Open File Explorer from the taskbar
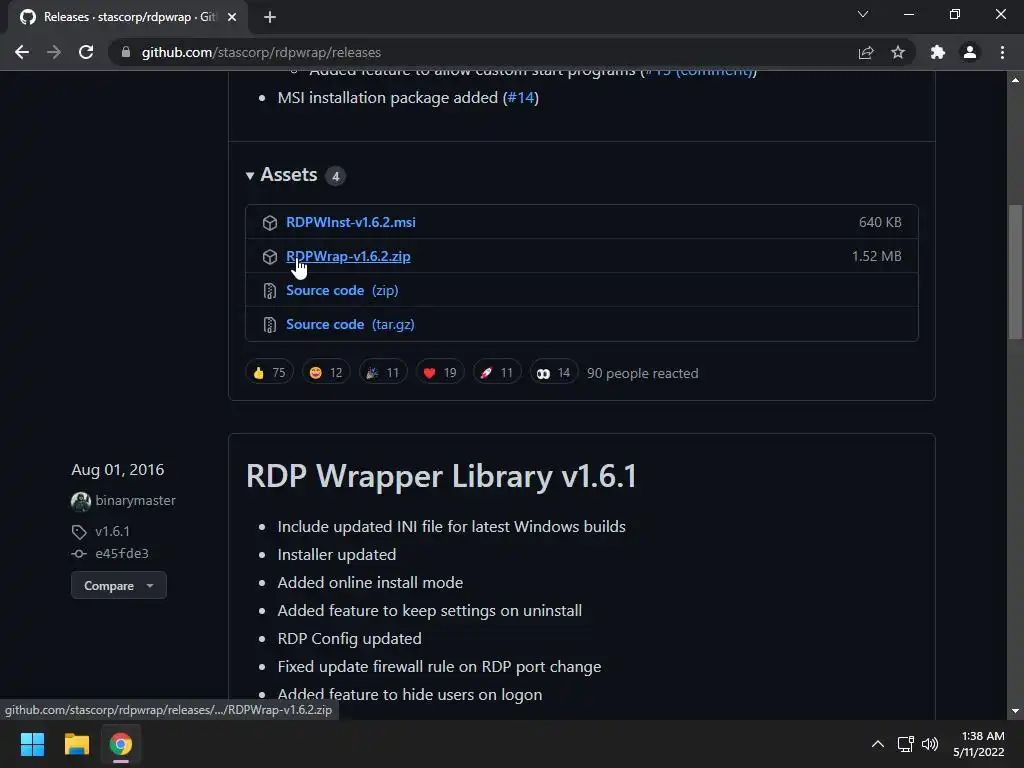 pyautogui.click(x=76, y=744)
